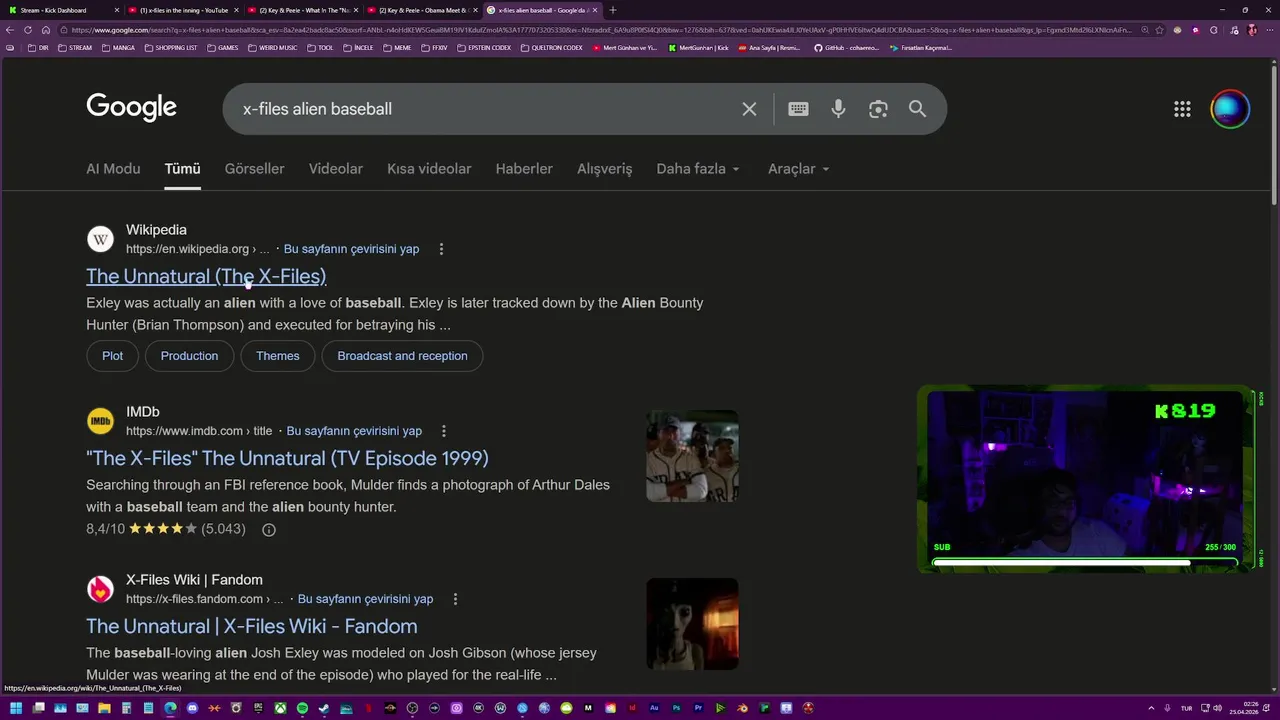This screenshot has width=1280, height=720.
Task: Open the Wikipedia result options menu
Action: [441, 249]
